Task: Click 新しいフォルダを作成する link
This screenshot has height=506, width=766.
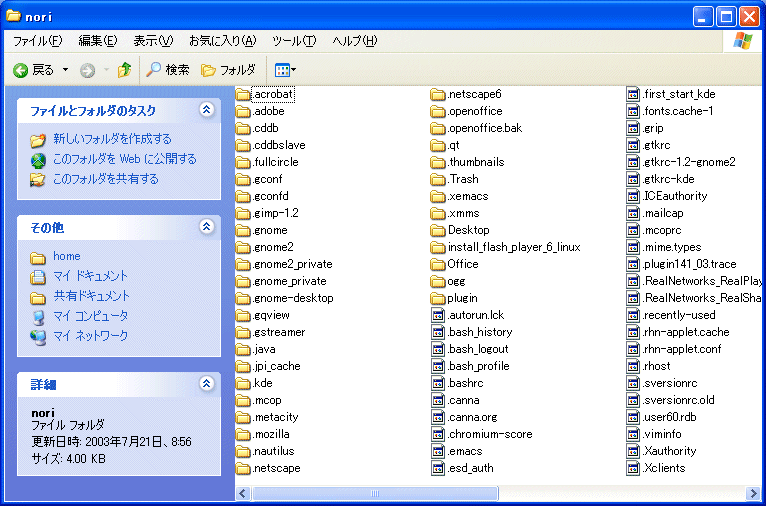Action: [x=112, y=139]
